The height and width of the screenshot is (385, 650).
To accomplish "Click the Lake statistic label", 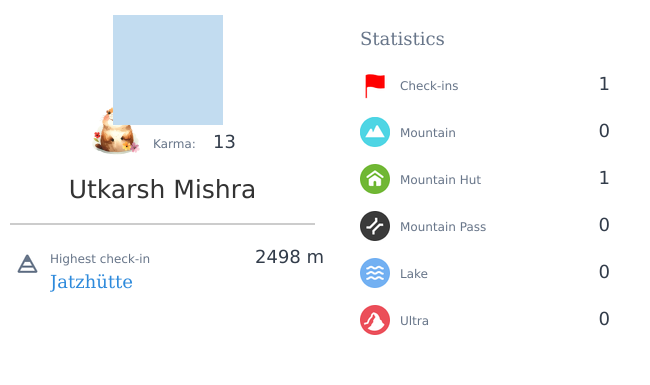I will point(414,274).
